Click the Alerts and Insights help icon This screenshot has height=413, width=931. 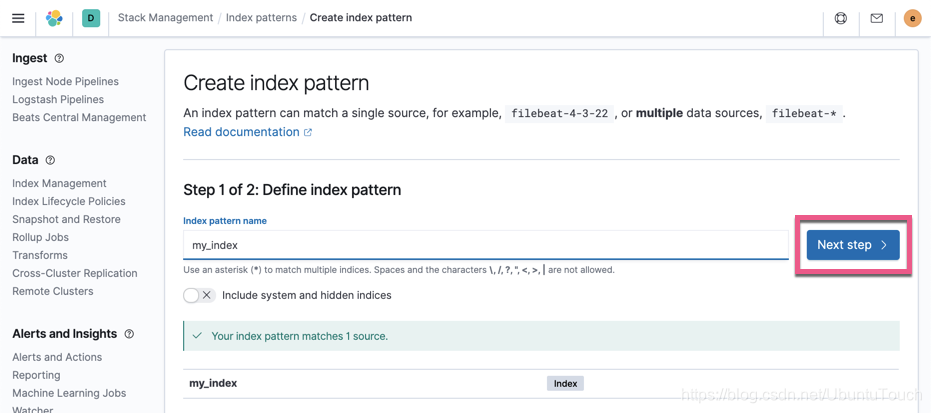pos(129,334)
